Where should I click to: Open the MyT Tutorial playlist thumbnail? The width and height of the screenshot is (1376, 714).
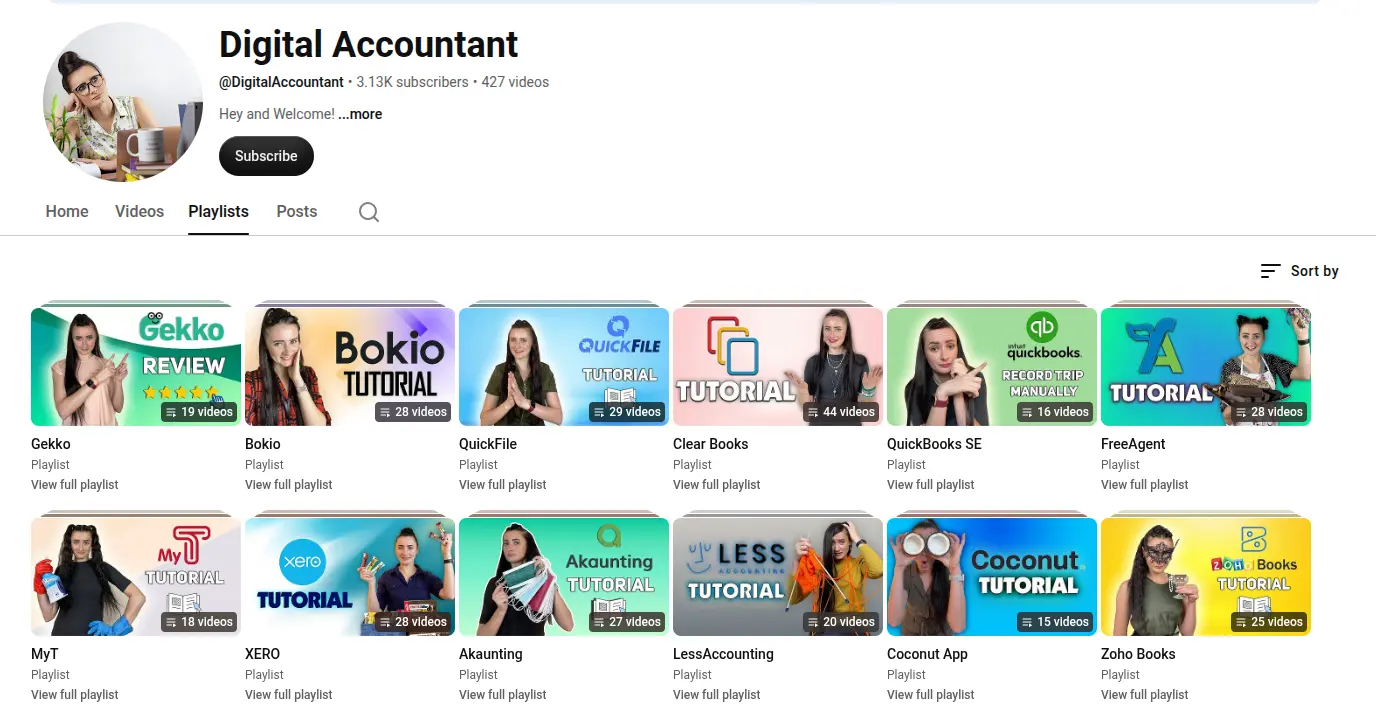point(136,577)
